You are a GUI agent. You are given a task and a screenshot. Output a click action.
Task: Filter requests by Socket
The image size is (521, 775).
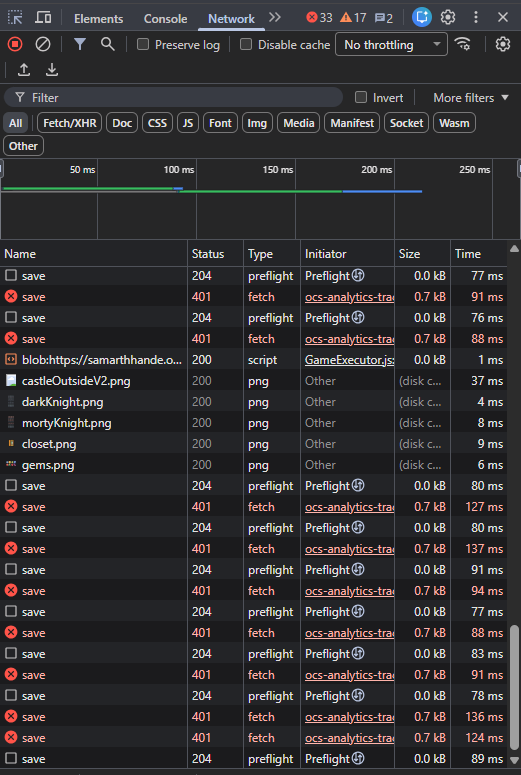406,123
